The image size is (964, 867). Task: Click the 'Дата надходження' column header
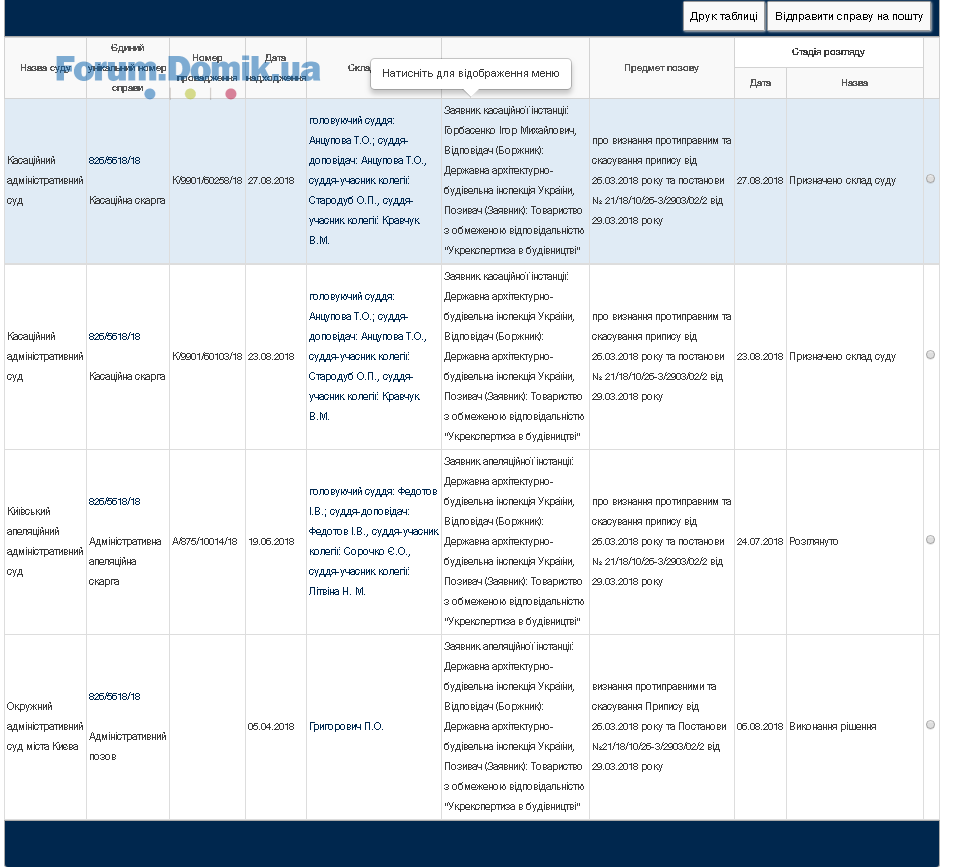click(275, 68)
